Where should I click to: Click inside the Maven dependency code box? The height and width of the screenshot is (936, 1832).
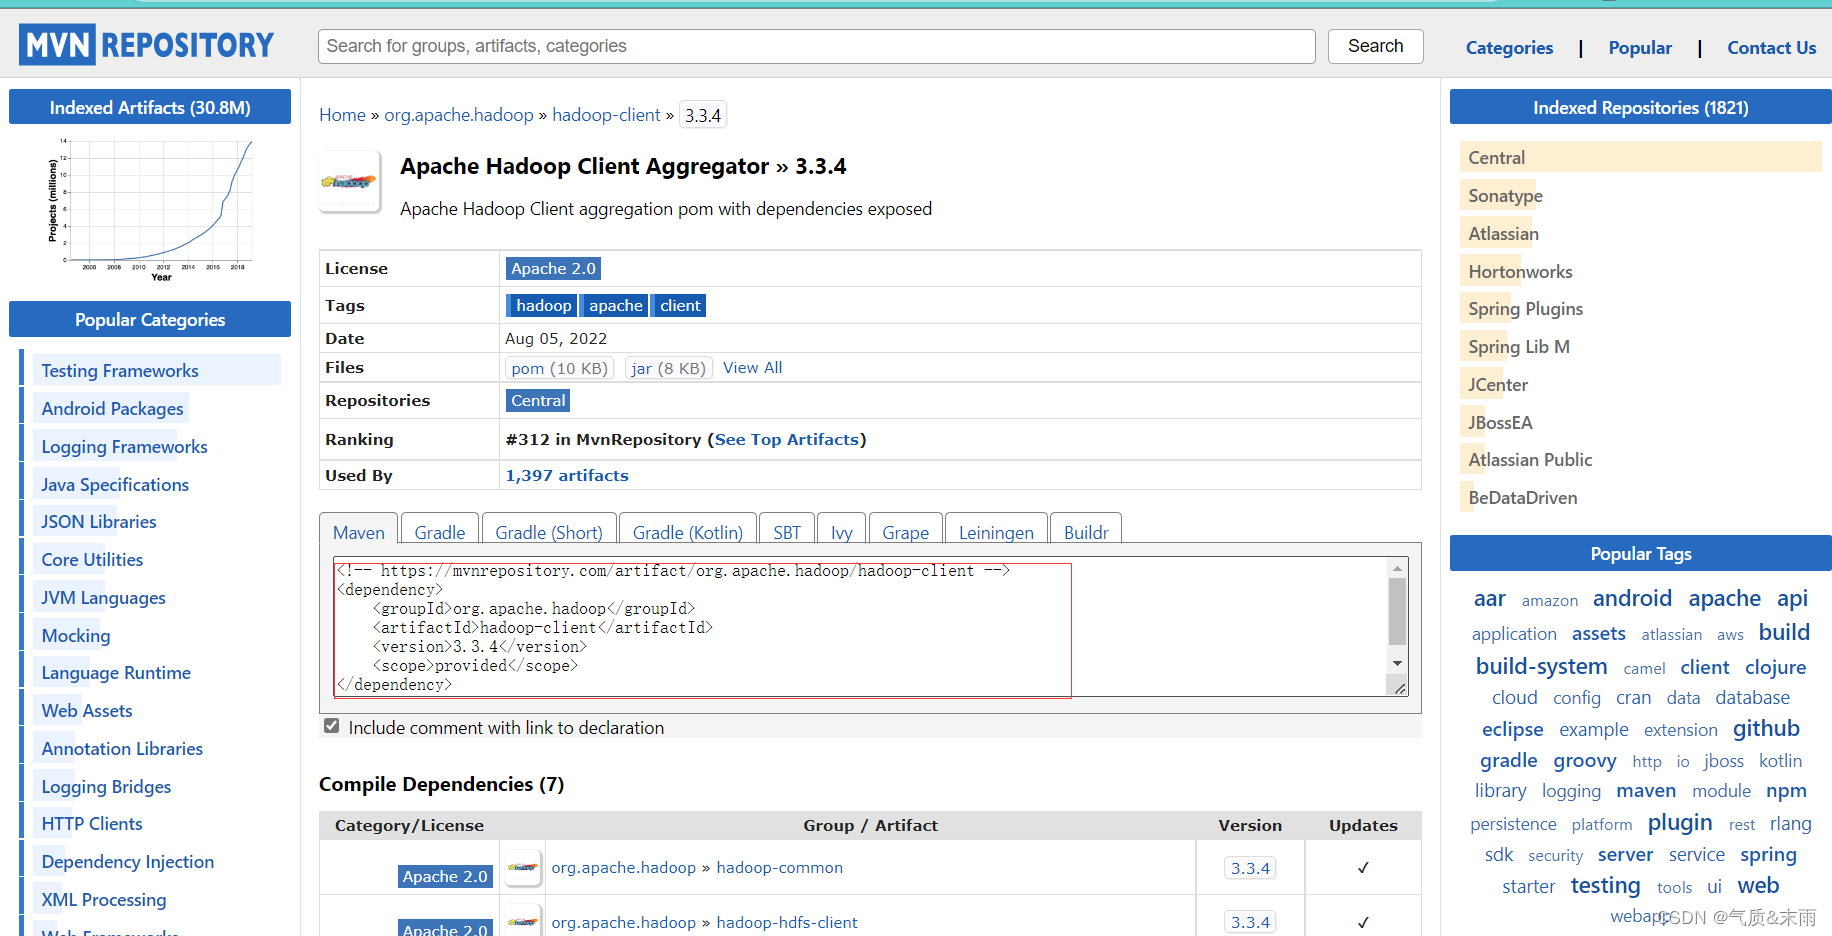coord(860,626)
